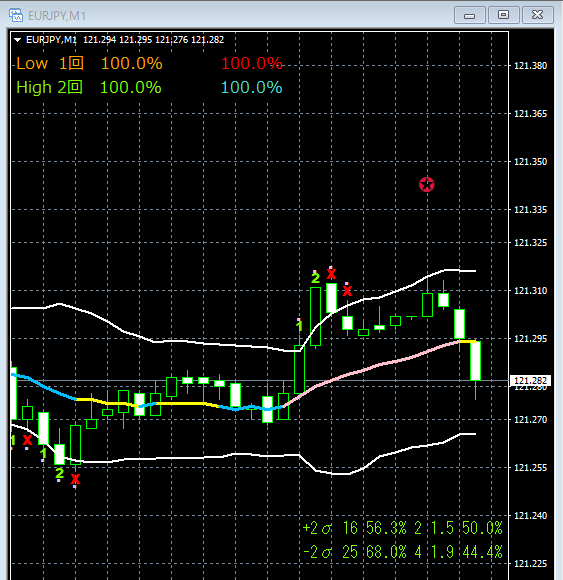Maximize the EURJPY,M1 chart window

(503, 15)
